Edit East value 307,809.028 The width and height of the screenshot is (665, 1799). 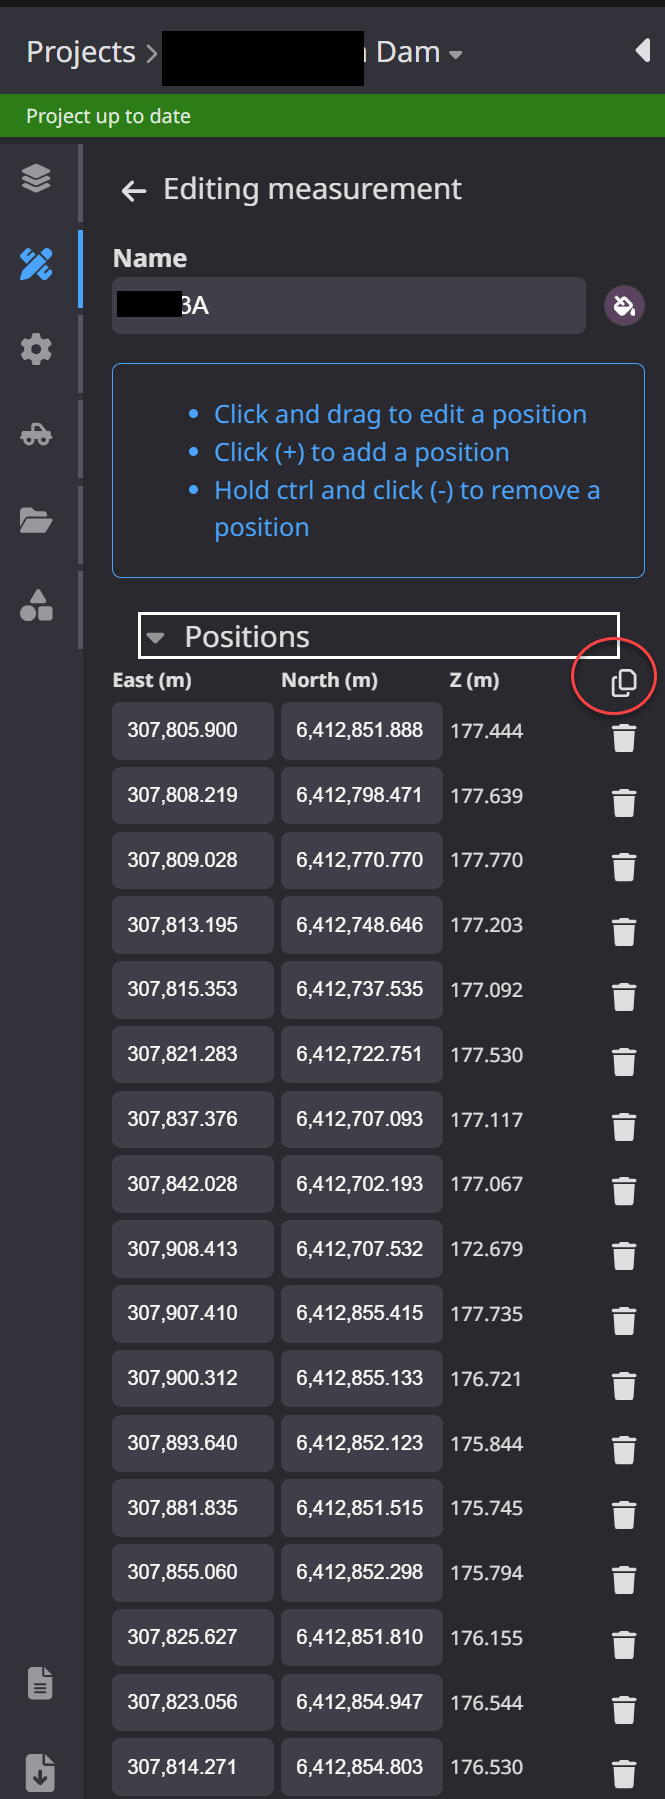click(x=193, y=860)
